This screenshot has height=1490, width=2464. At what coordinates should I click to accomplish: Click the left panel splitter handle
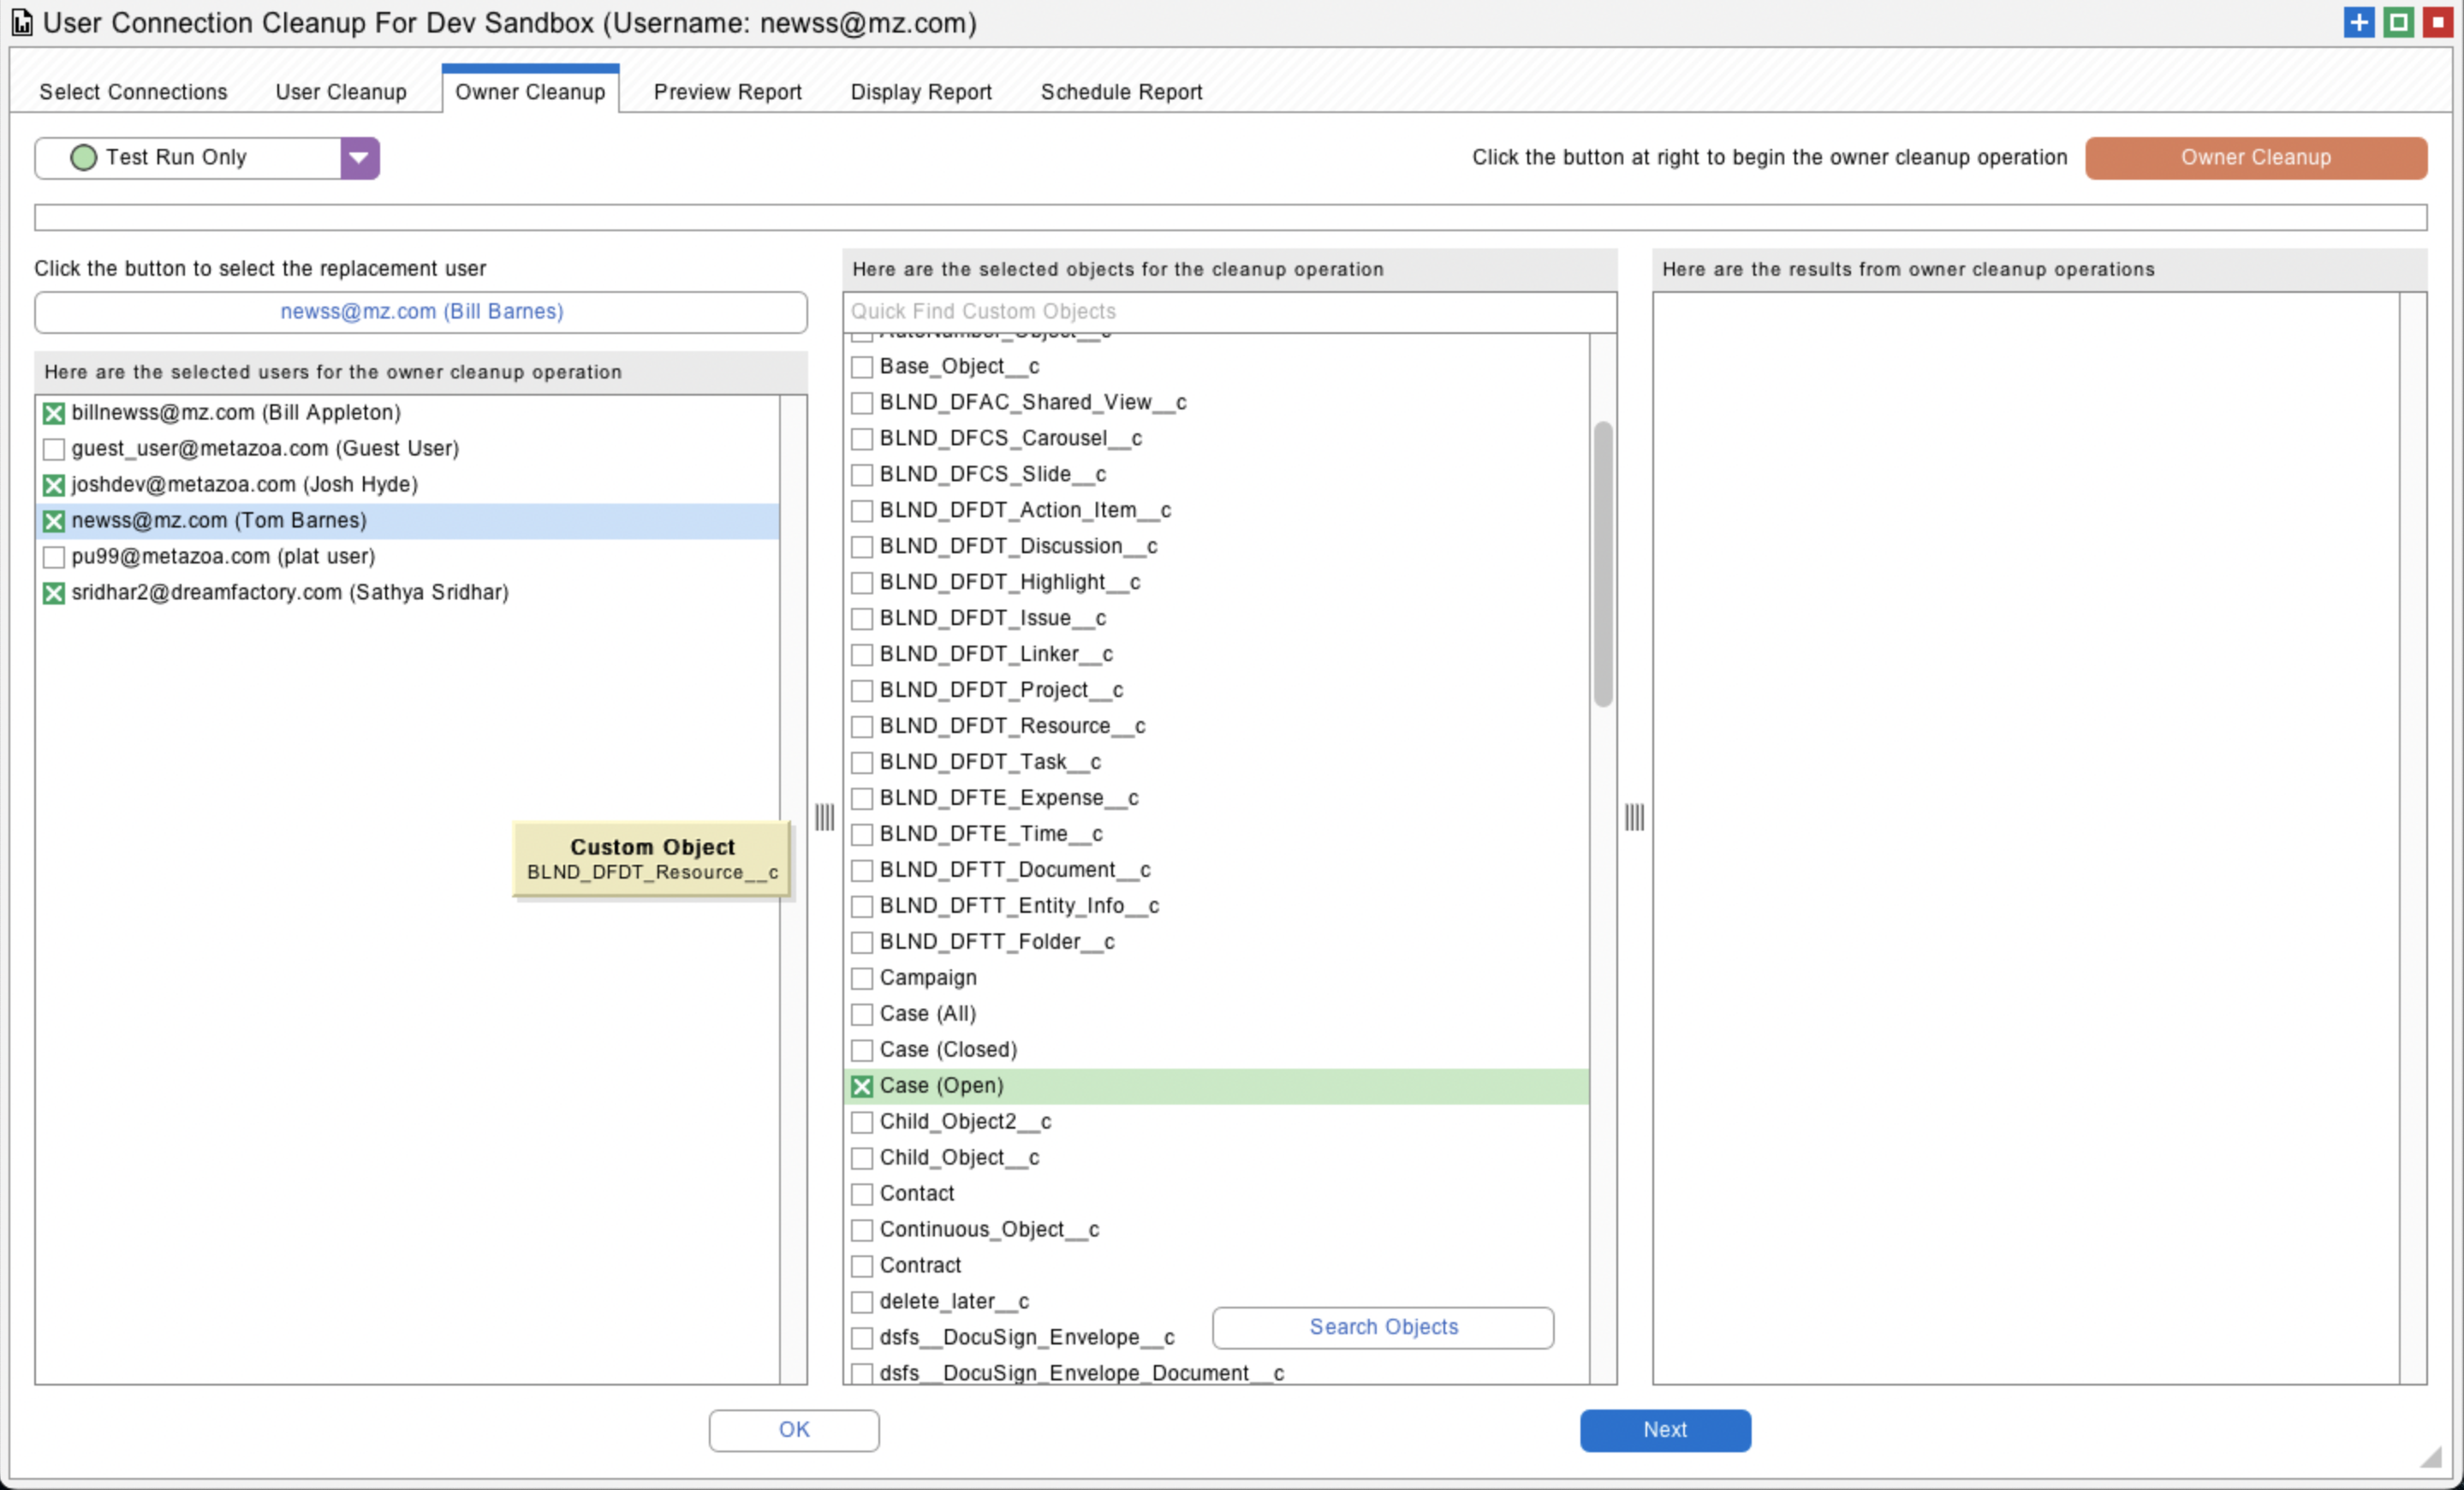824,817
